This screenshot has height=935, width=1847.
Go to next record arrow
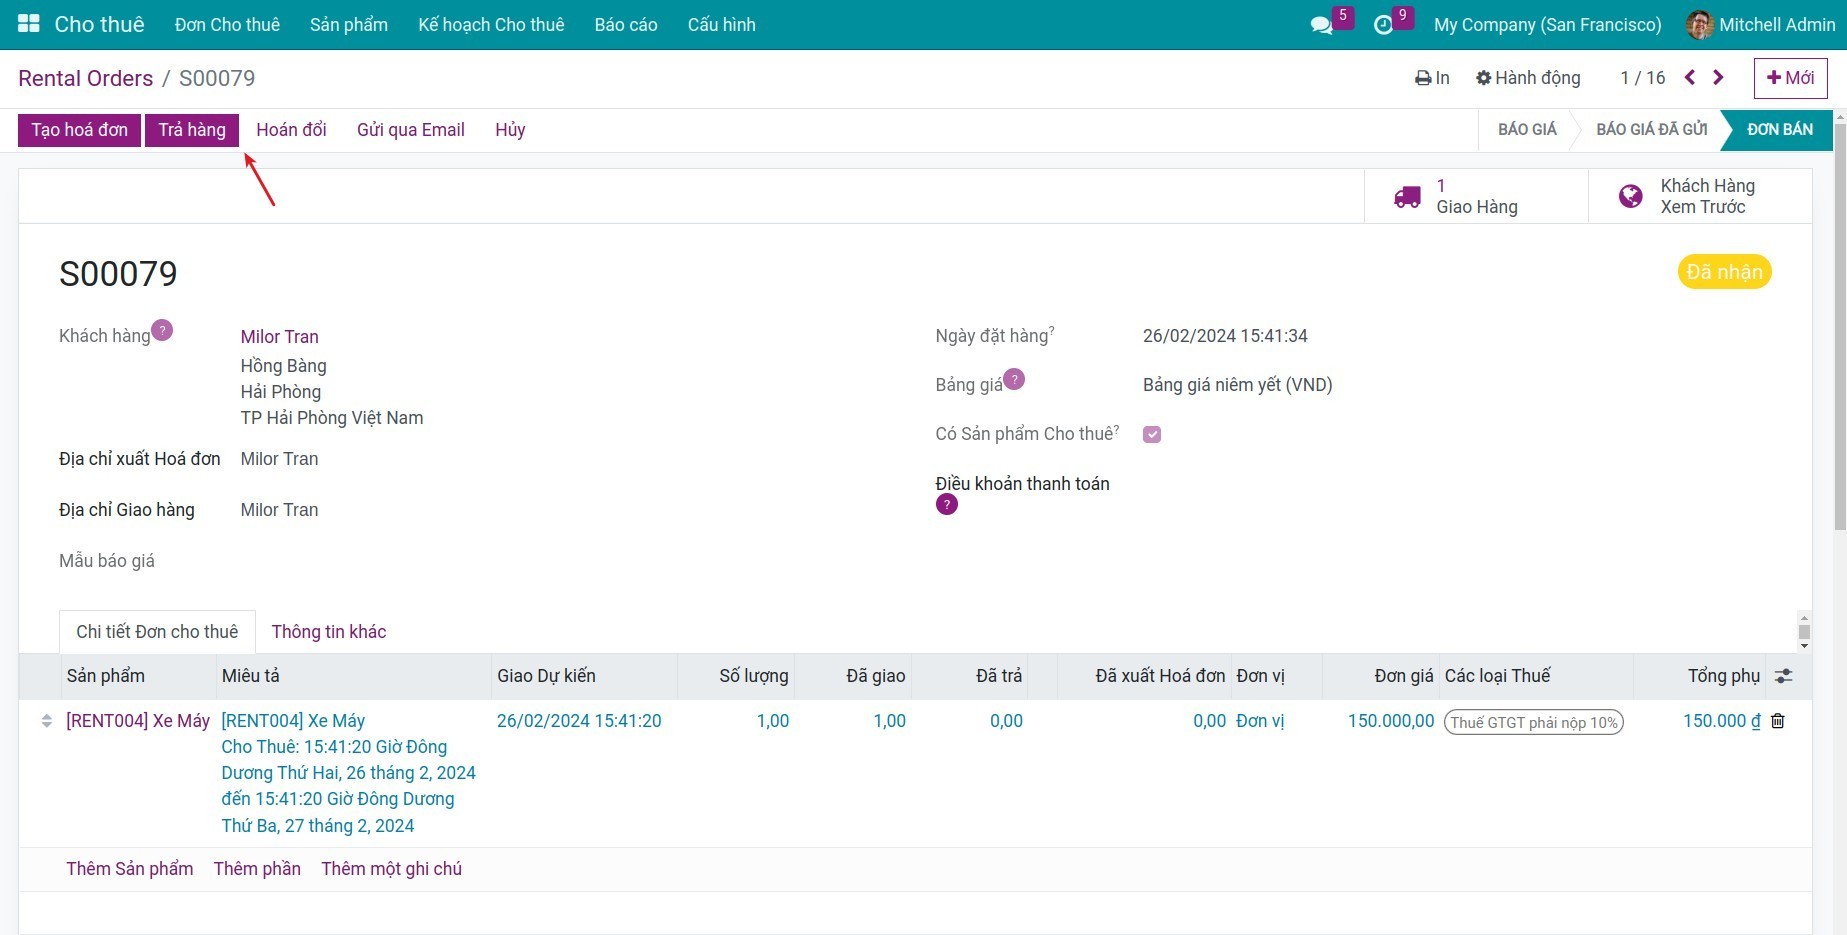(1718, 78)
